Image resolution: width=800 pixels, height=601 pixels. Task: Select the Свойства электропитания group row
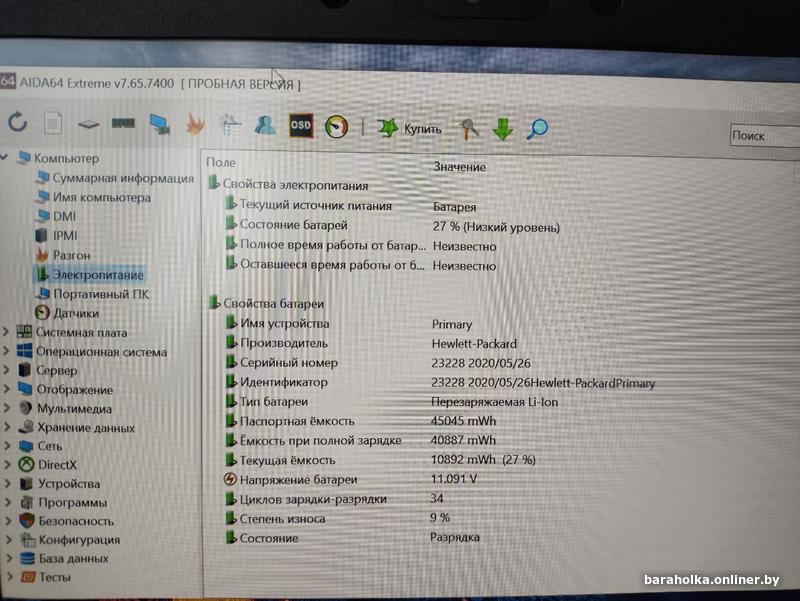(x=288, y=185)
